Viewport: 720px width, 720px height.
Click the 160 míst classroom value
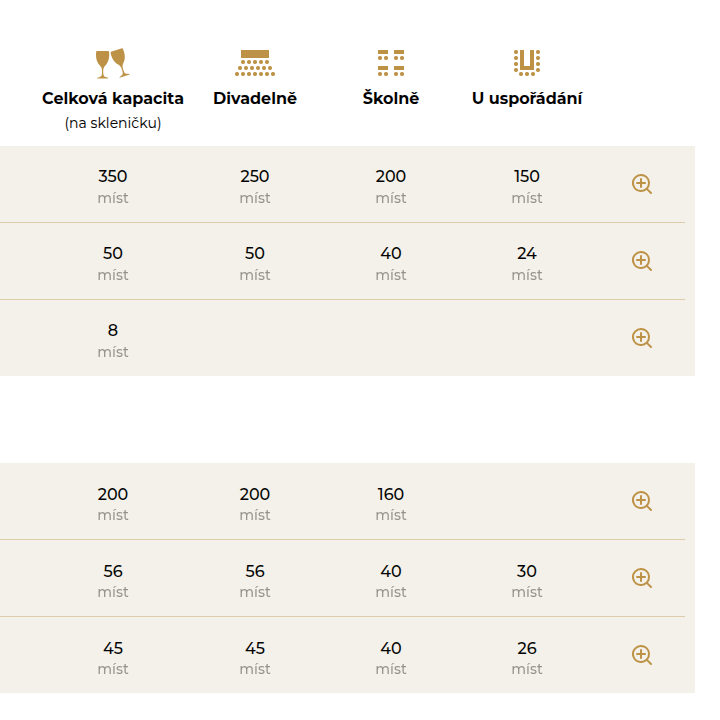[391, 502]
